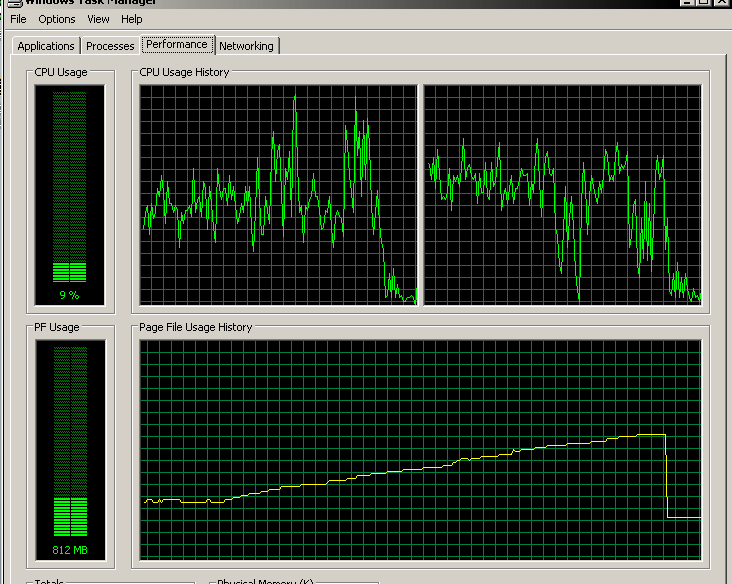732x584 pixels.
Task: Click the 'Totals' group label
Action: (49, 581)
